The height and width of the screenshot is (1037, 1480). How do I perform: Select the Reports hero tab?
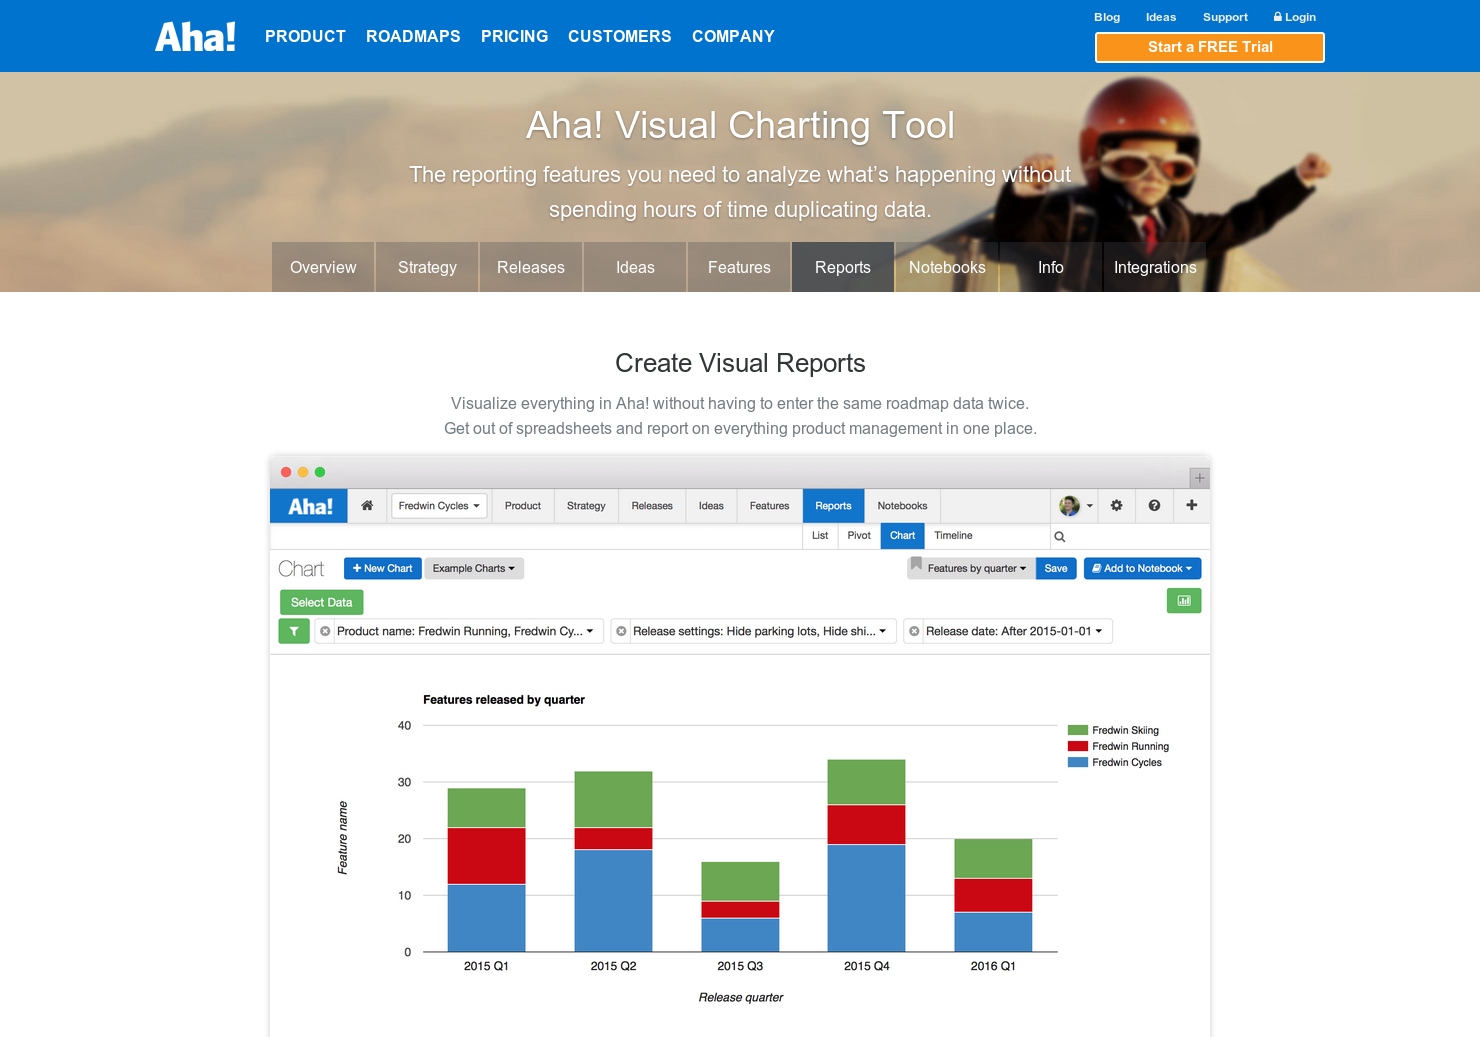point(843,267)
